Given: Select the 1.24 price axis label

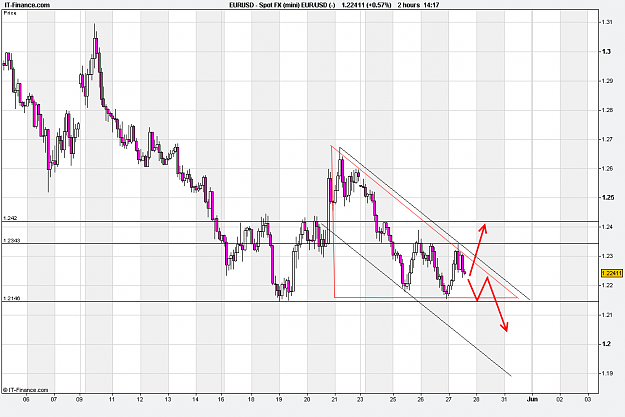Looking at the screenshot, I should pos(607,227).
